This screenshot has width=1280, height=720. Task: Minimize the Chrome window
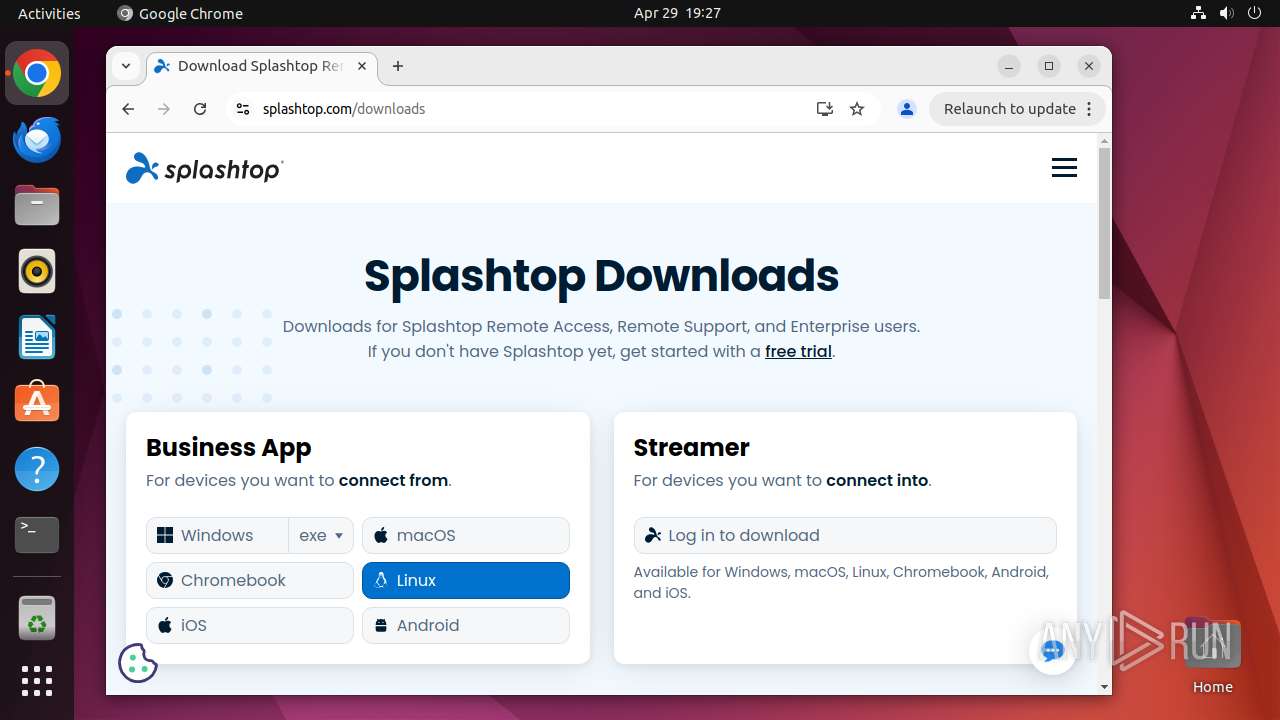(1009, 66)
